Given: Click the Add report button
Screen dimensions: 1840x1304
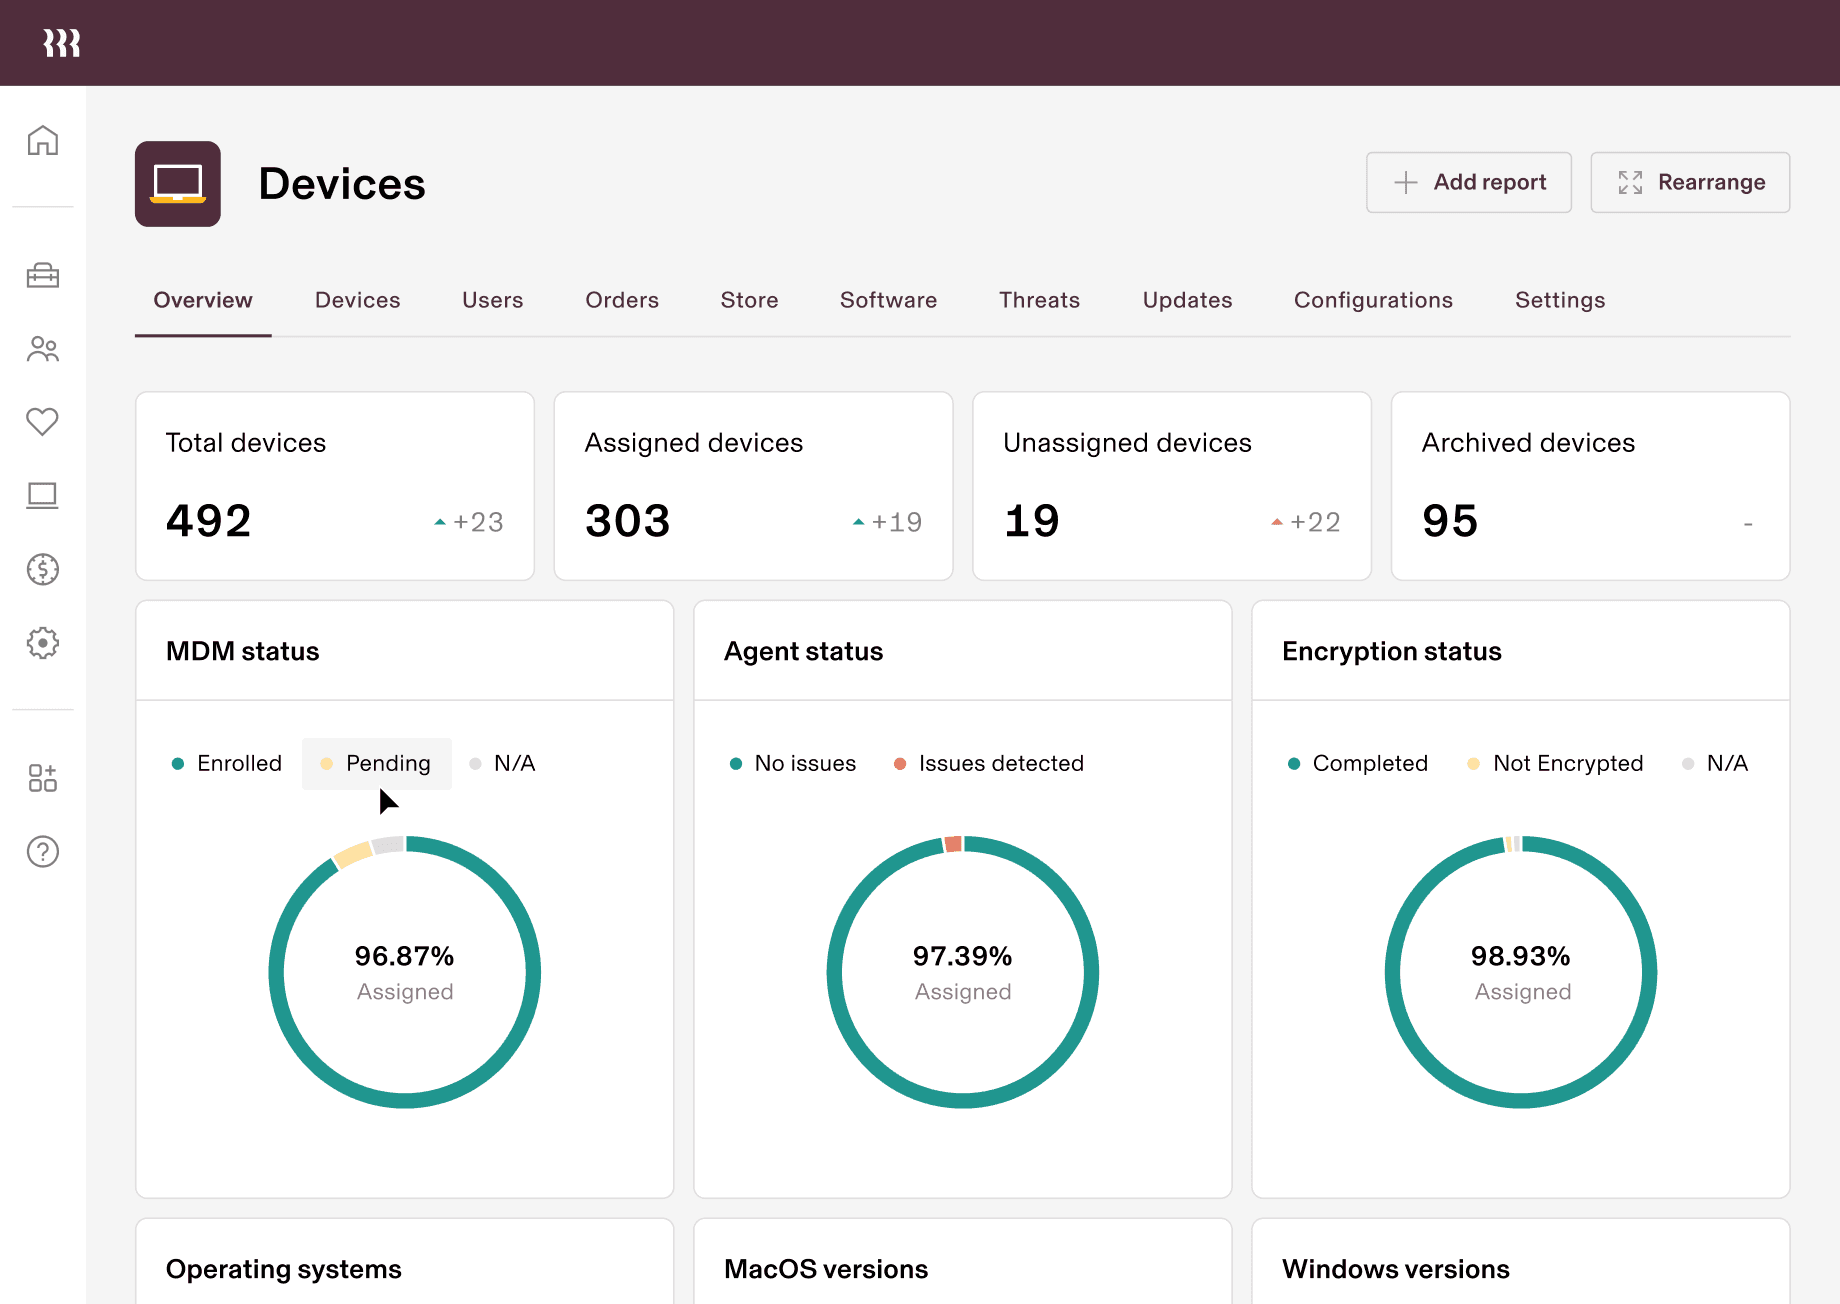Looking at the screenshot, I should coord(1469,182).
